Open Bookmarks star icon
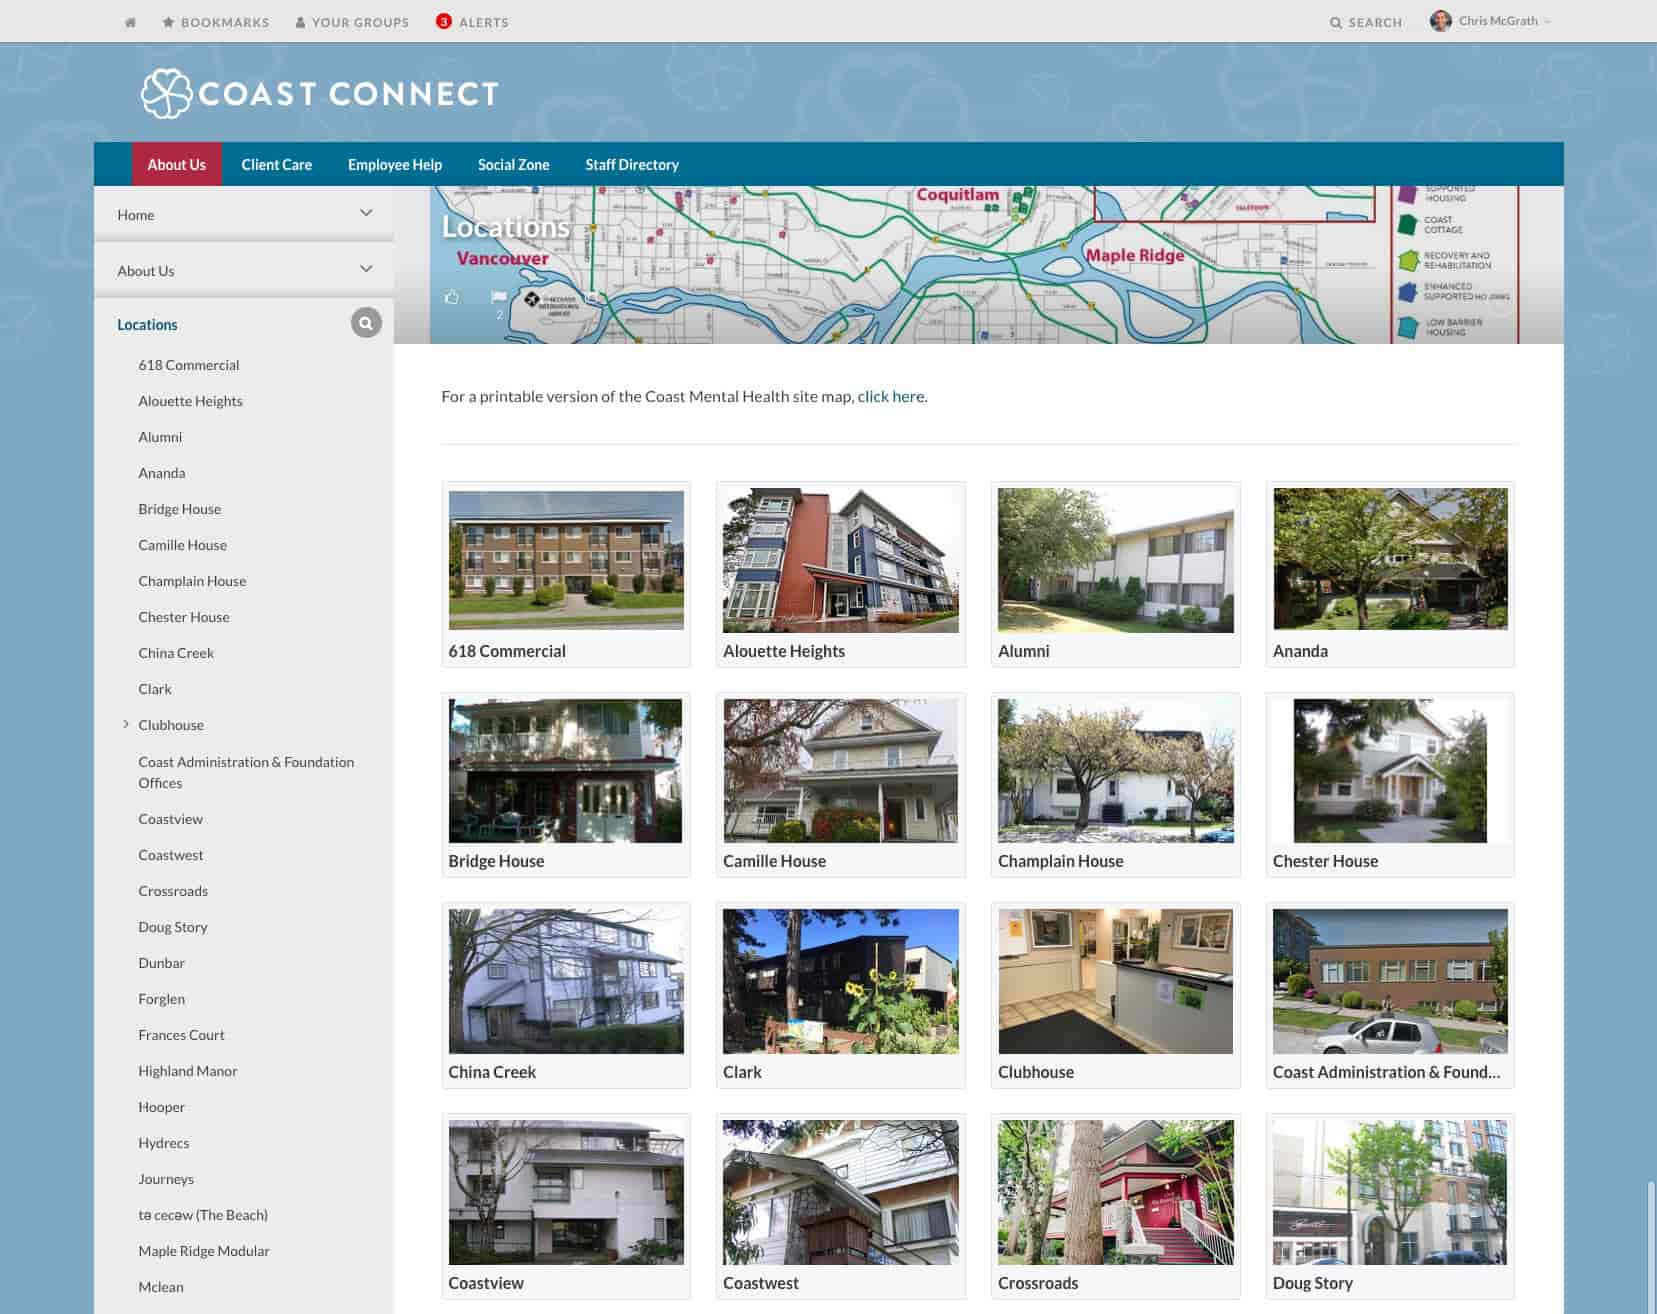Screen dimensions: 1657x1314 point(168,22)
